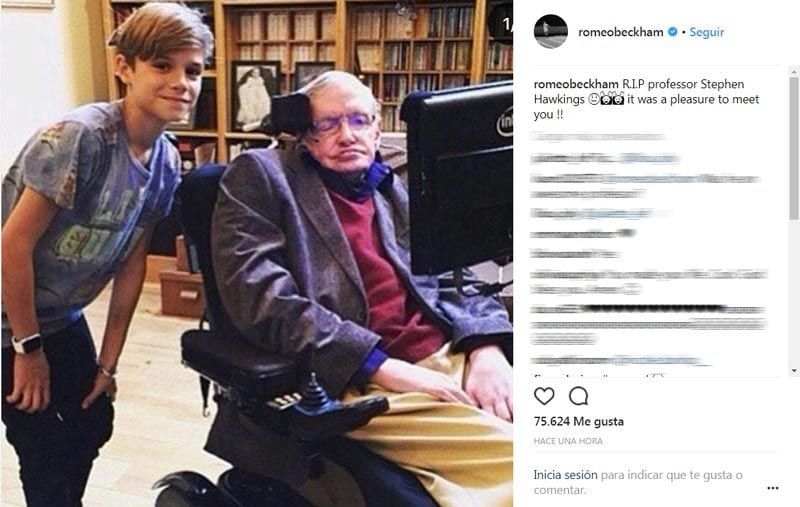Click the blue verified badge

(672, 32)
